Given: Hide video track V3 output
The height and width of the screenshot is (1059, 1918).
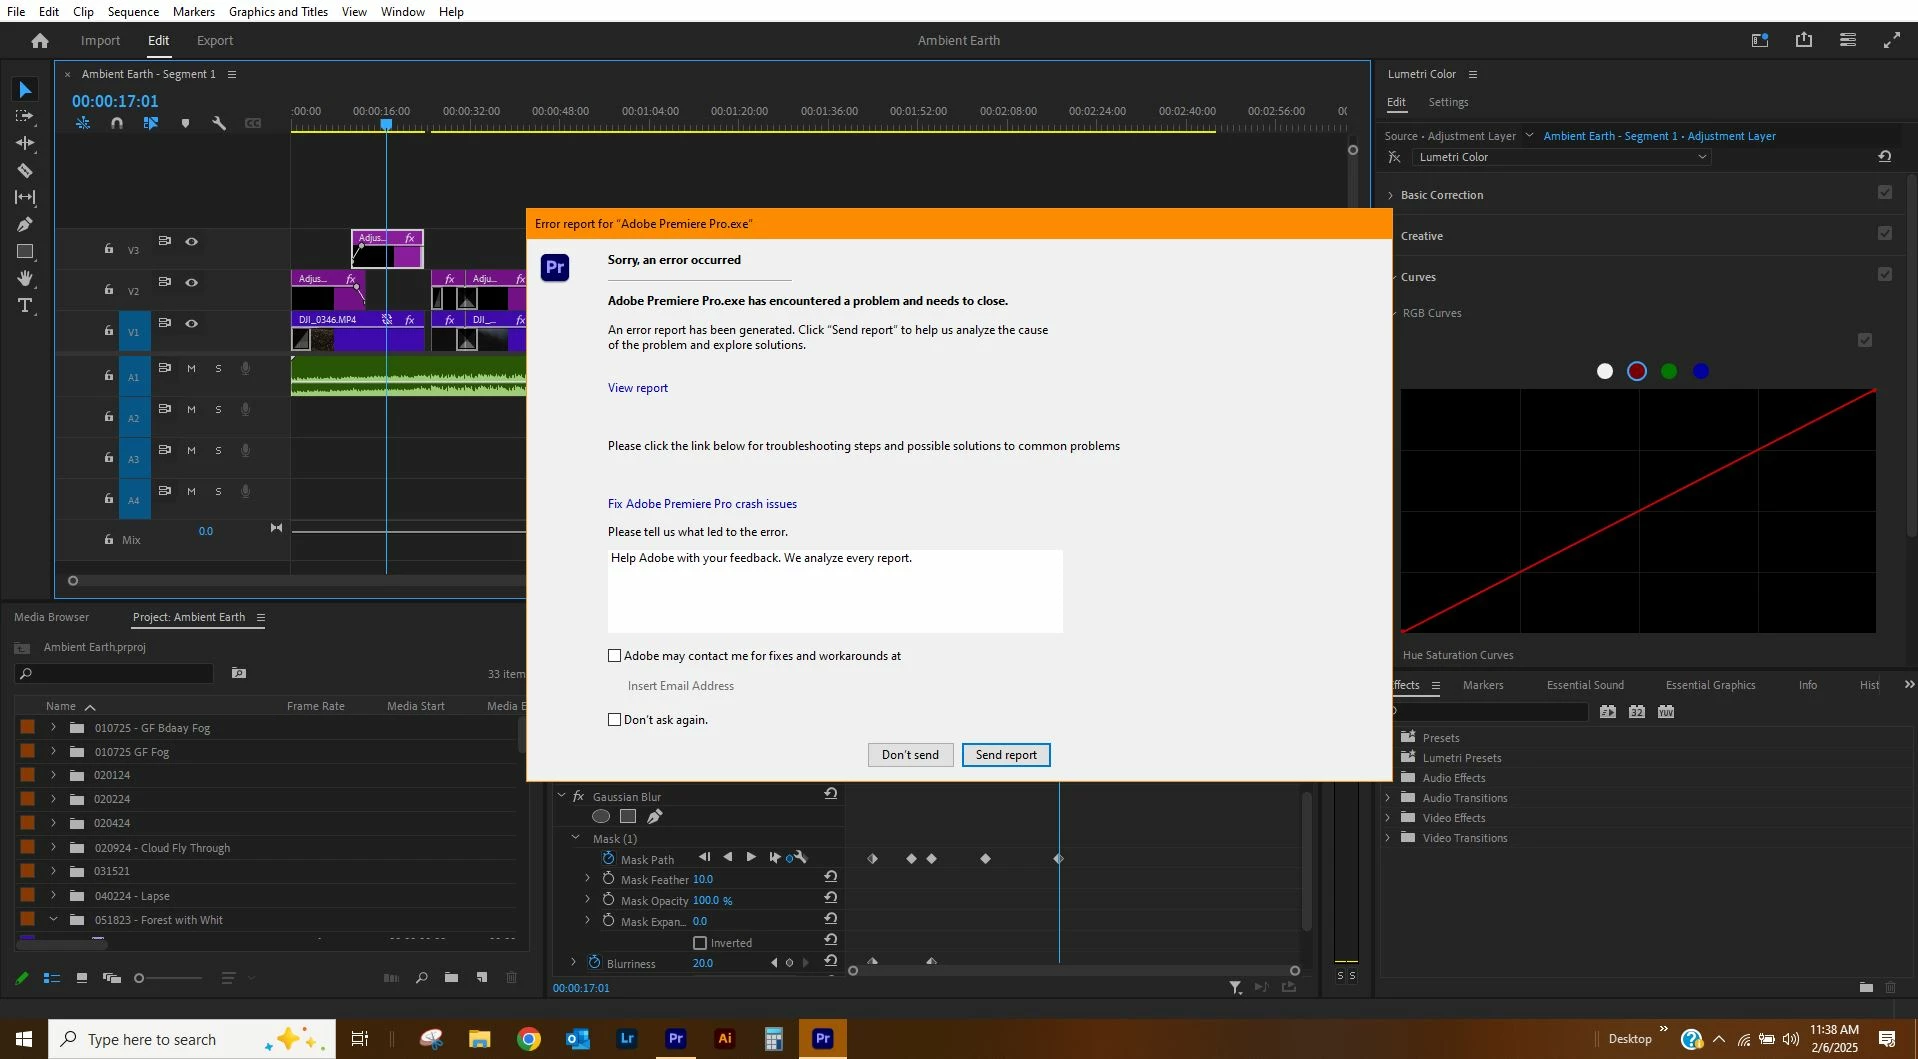Looking at the screenshot, I should 192,242.
